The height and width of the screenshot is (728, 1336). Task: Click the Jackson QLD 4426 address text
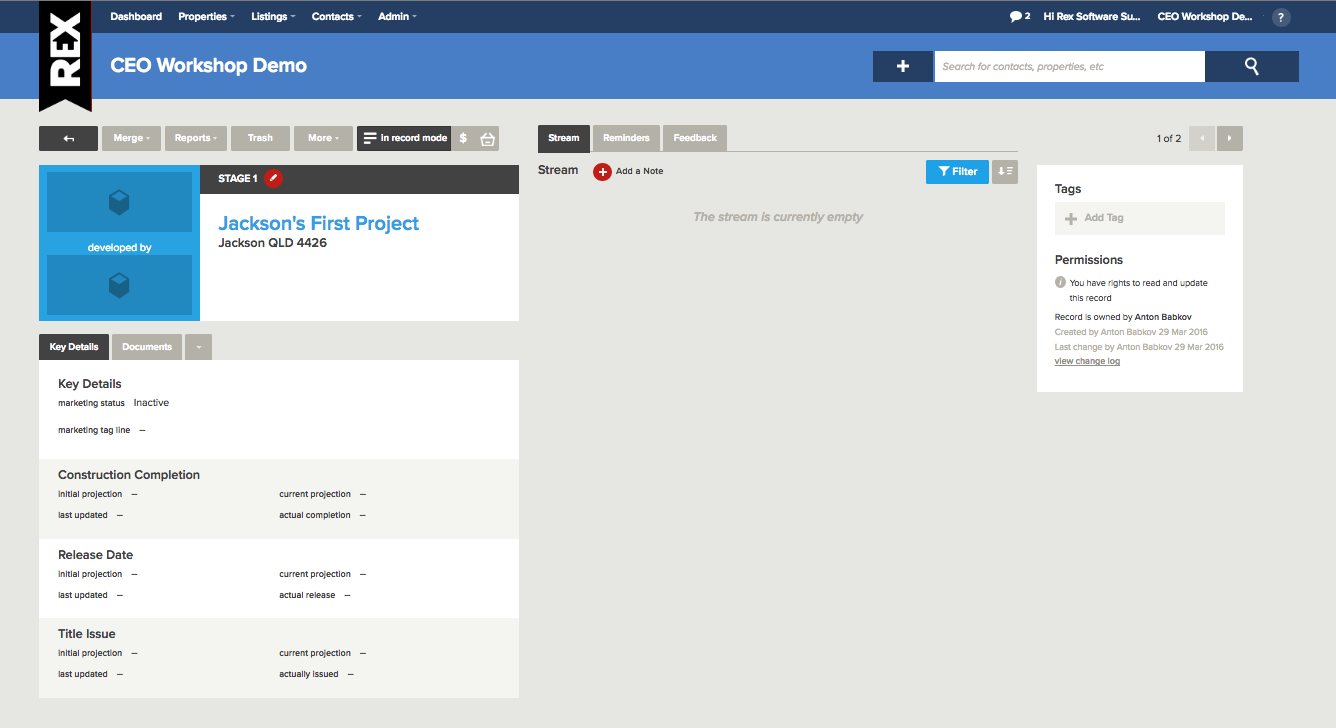pyautogui.click(x=272, y=243)
